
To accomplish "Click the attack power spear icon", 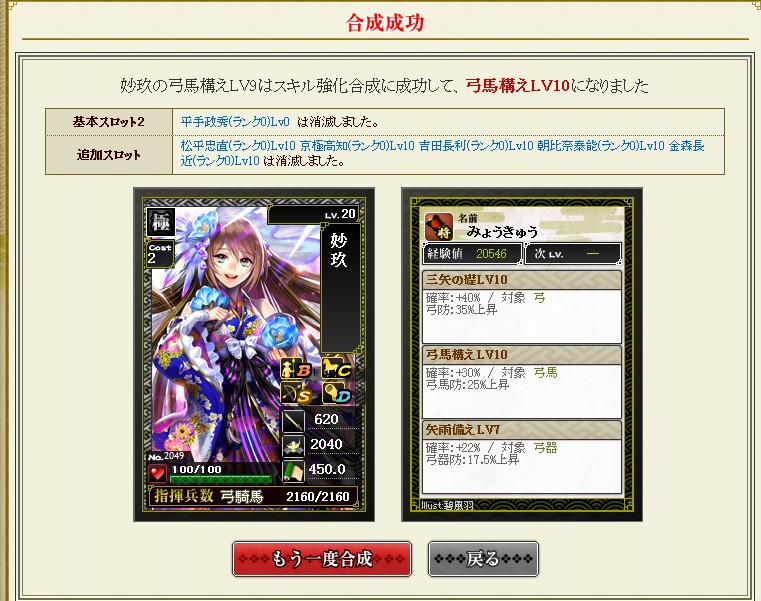I will pos(294,420).
